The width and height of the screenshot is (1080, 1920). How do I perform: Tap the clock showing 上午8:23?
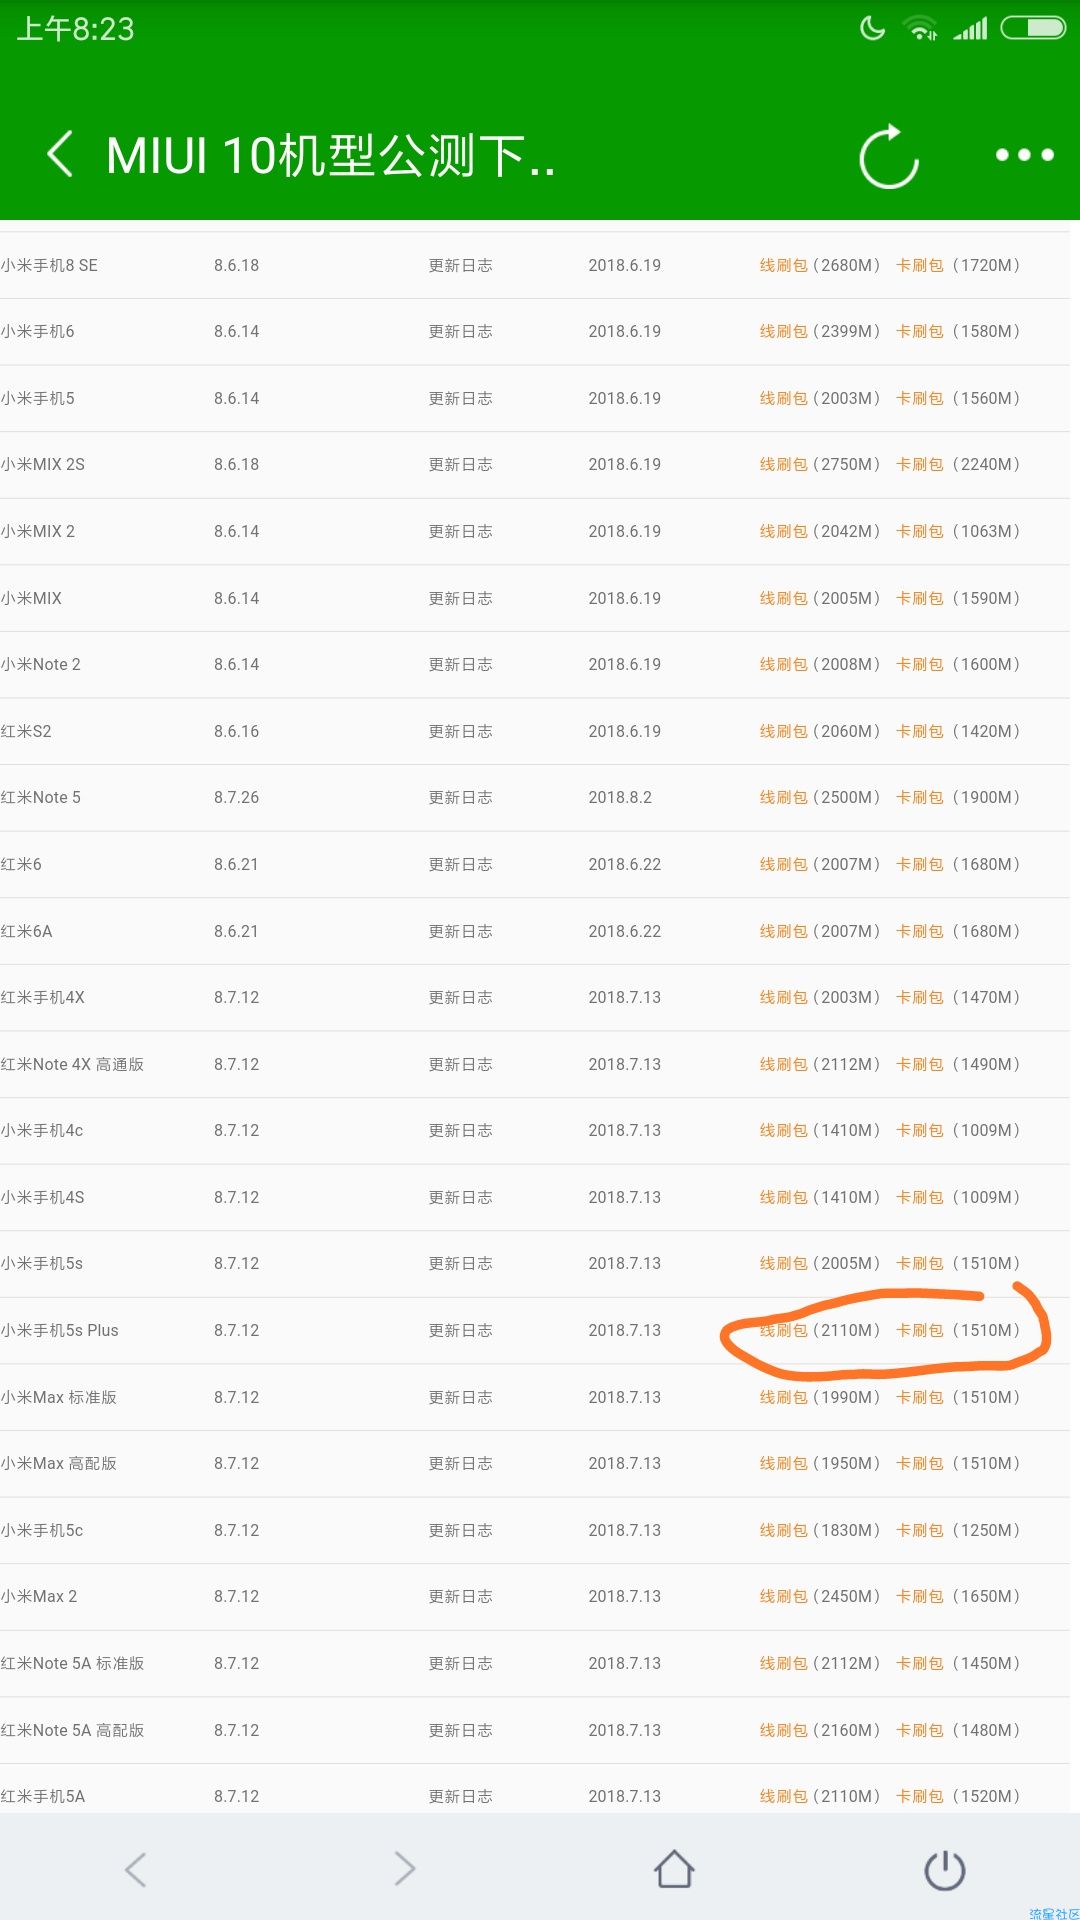coord(75,29)
